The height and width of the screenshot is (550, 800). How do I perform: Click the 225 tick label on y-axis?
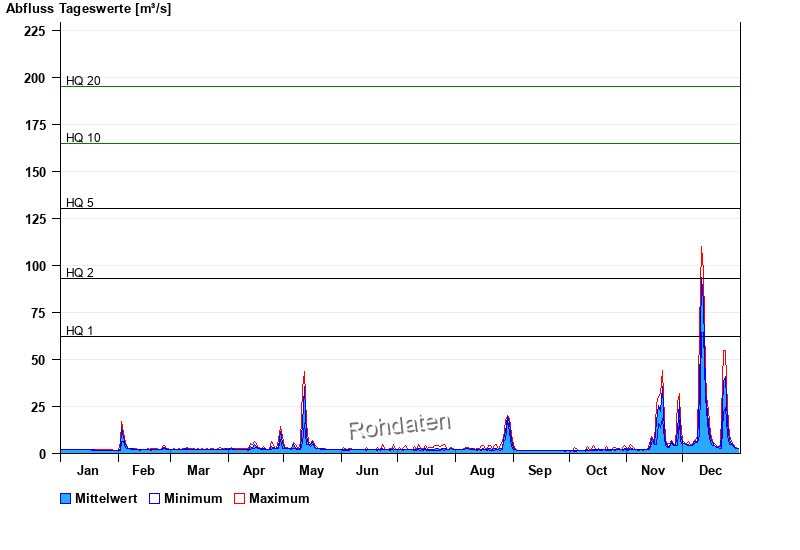coord(35,31)
